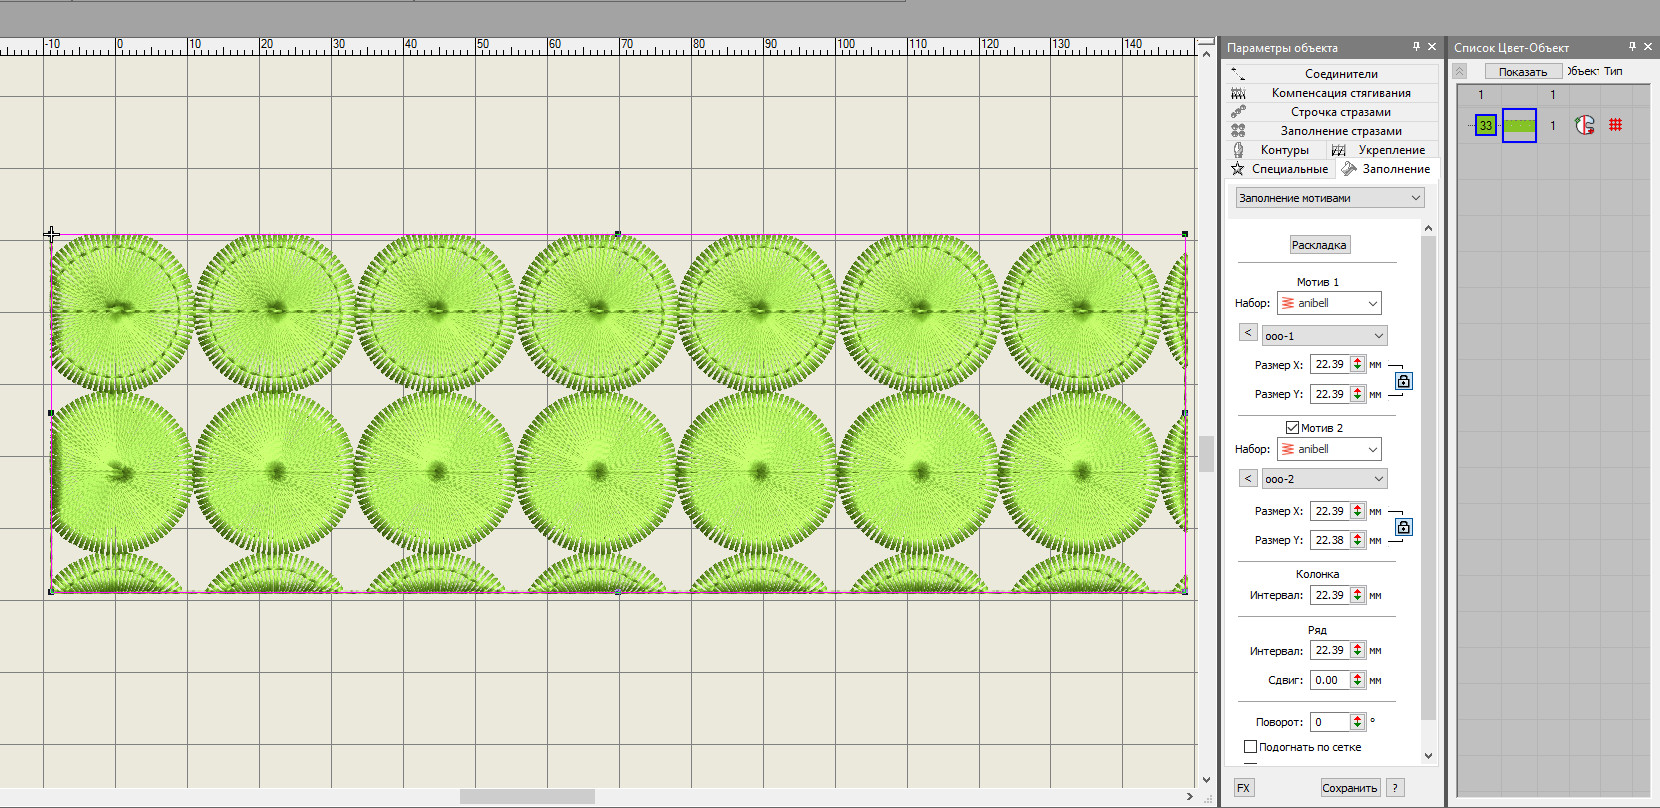Click the Мотив 2 Размер Y field
Image resolution: width=1660 pixels, height=808 pixels.
click(1330, 540)
